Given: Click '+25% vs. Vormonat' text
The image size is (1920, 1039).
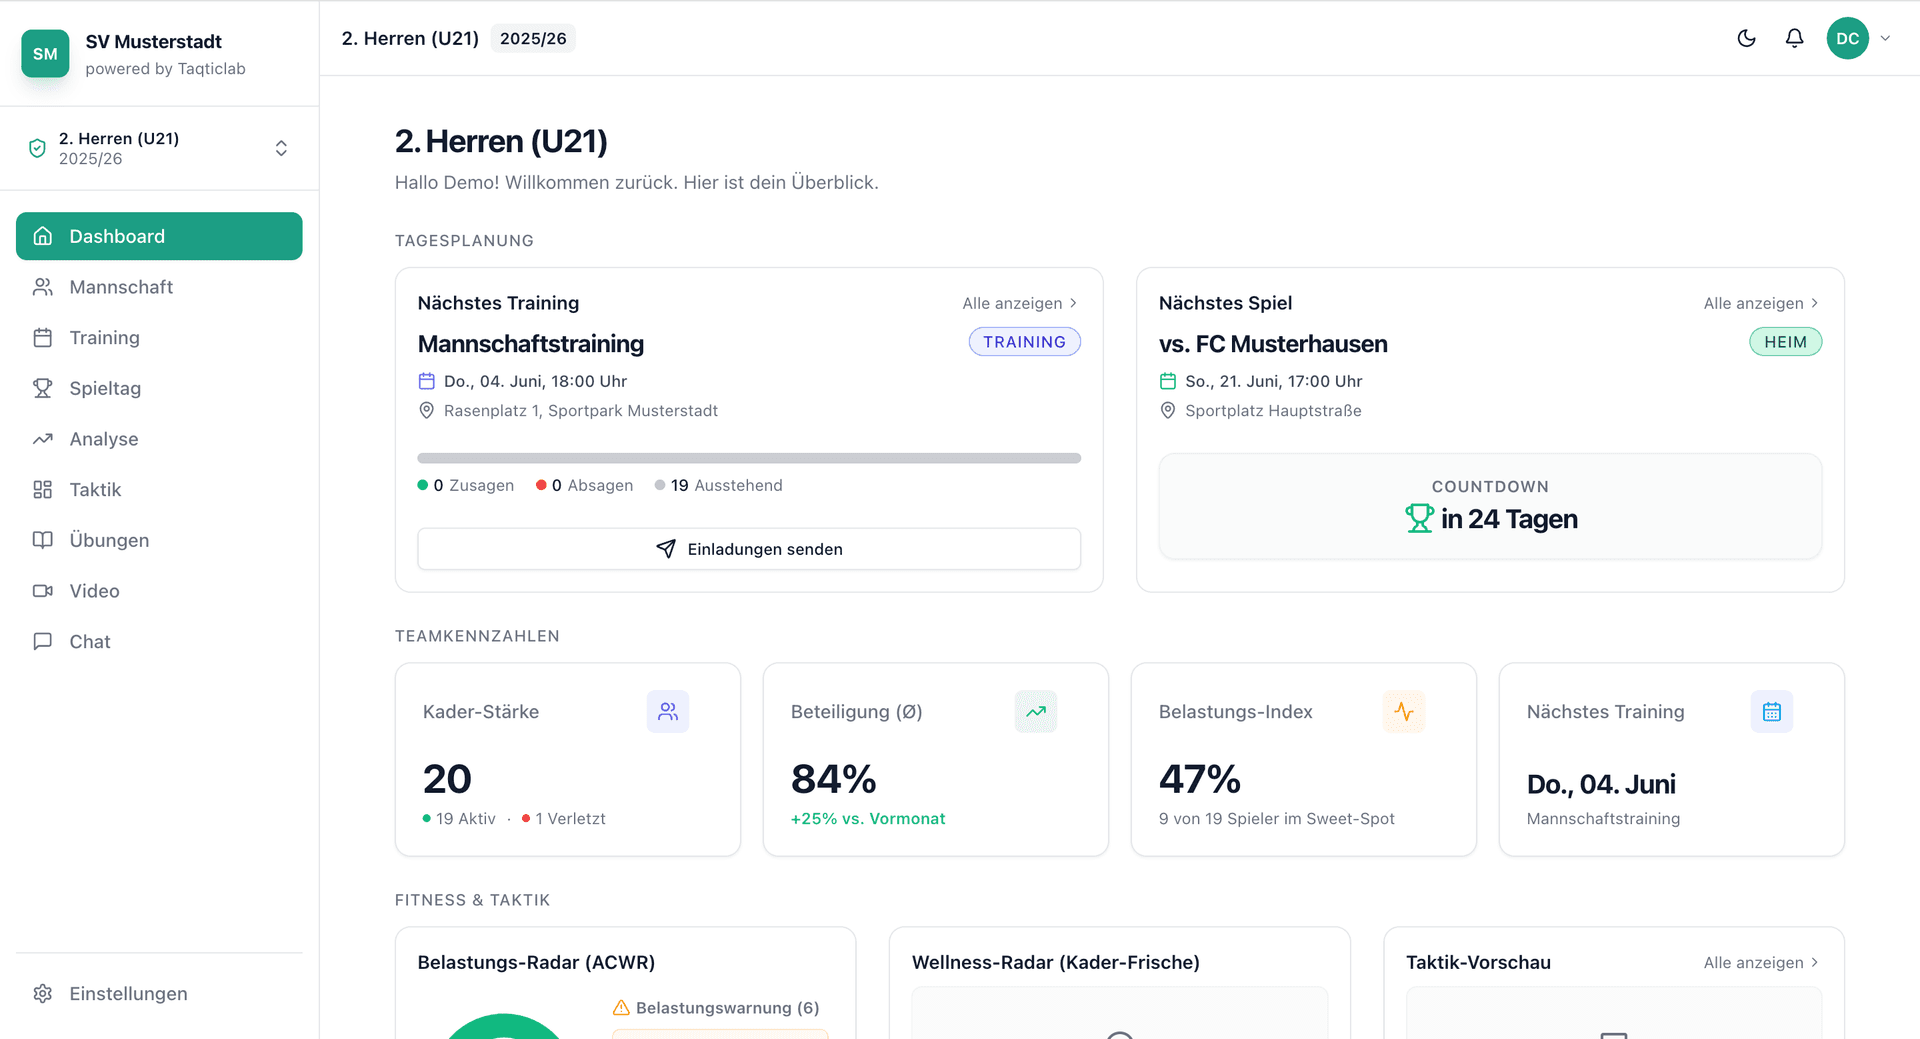Looking at the screenshot, I should (x=868, y=818).
